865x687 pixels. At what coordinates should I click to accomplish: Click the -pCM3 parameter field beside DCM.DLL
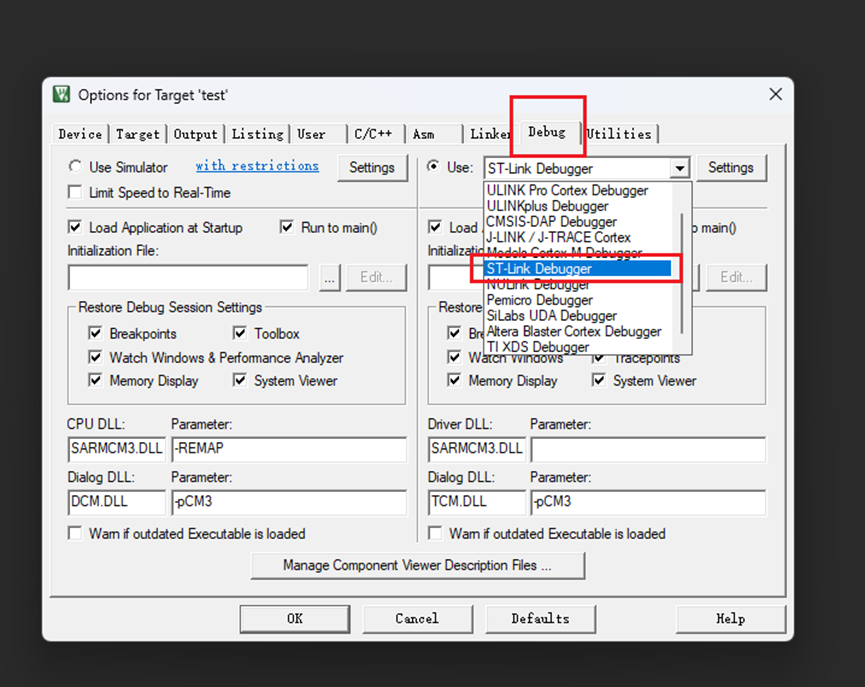coord(289,502)
